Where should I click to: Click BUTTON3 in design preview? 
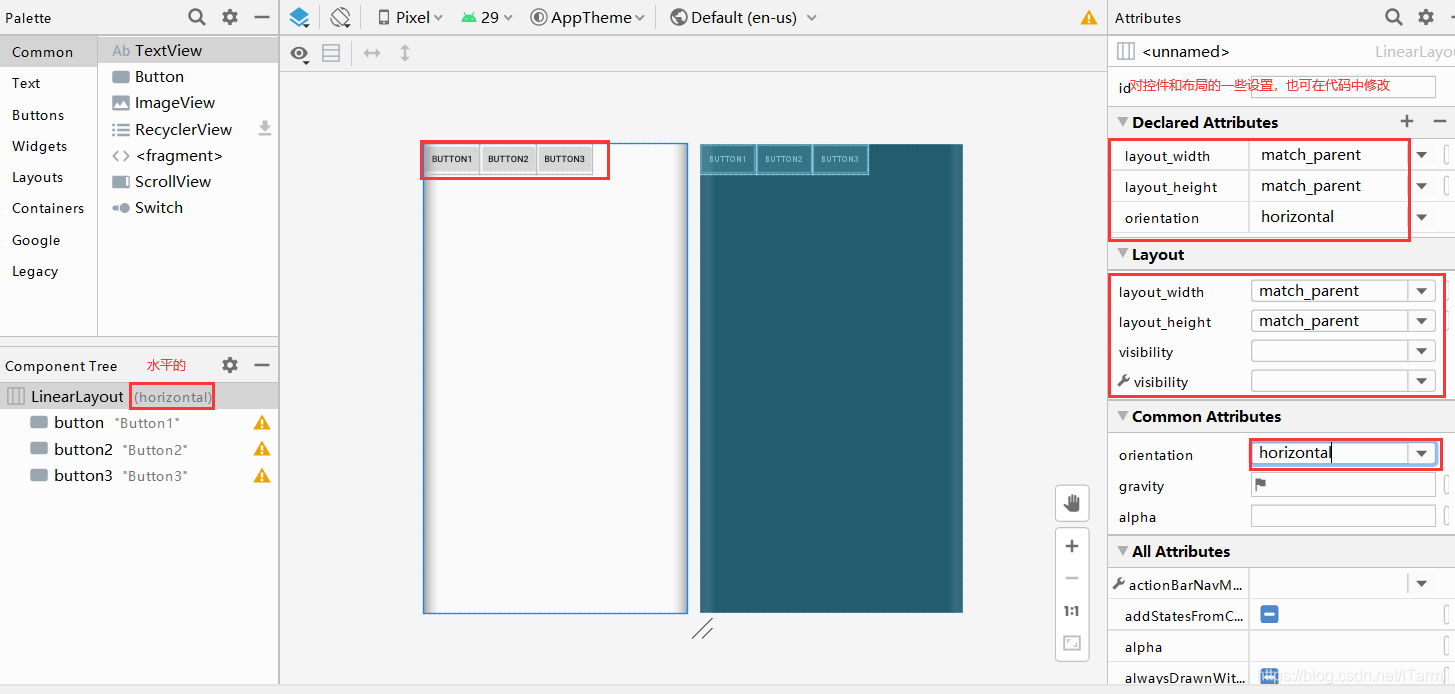pos(564,159)
